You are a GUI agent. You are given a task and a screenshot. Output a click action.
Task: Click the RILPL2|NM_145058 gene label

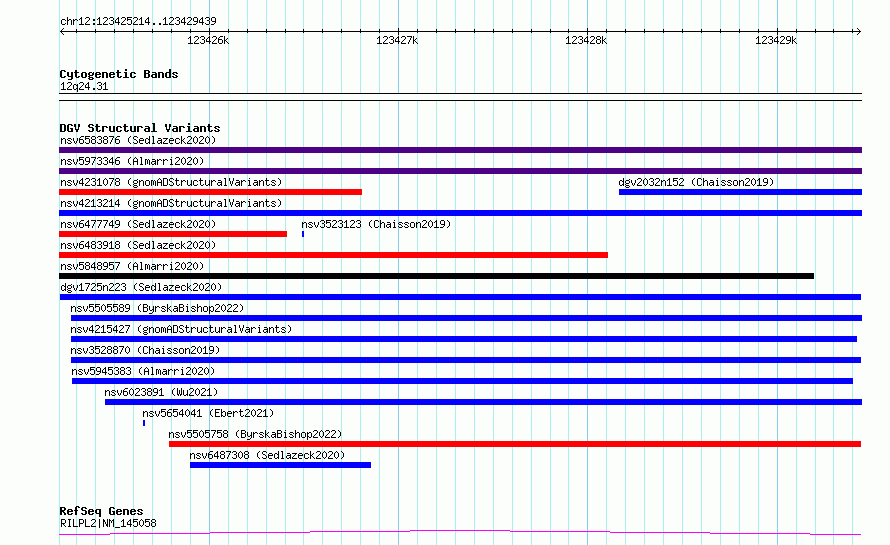(x=108, y=523)
